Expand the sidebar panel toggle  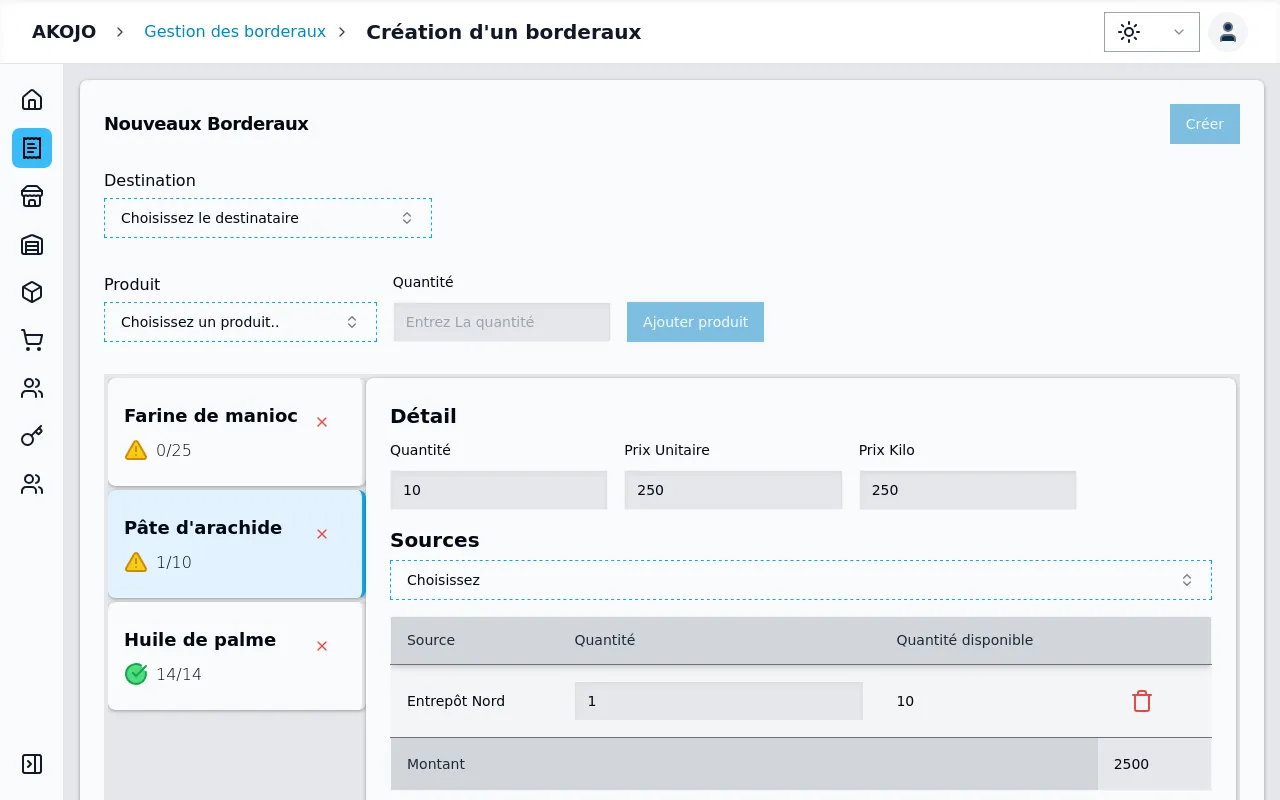32,764
